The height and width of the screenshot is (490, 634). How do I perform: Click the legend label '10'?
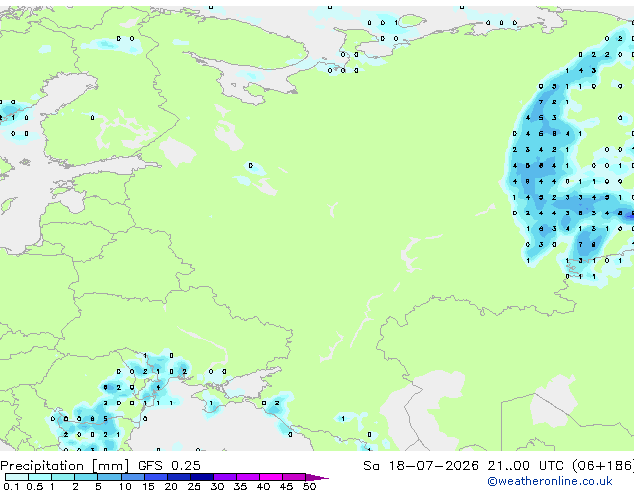click(125, 486)
